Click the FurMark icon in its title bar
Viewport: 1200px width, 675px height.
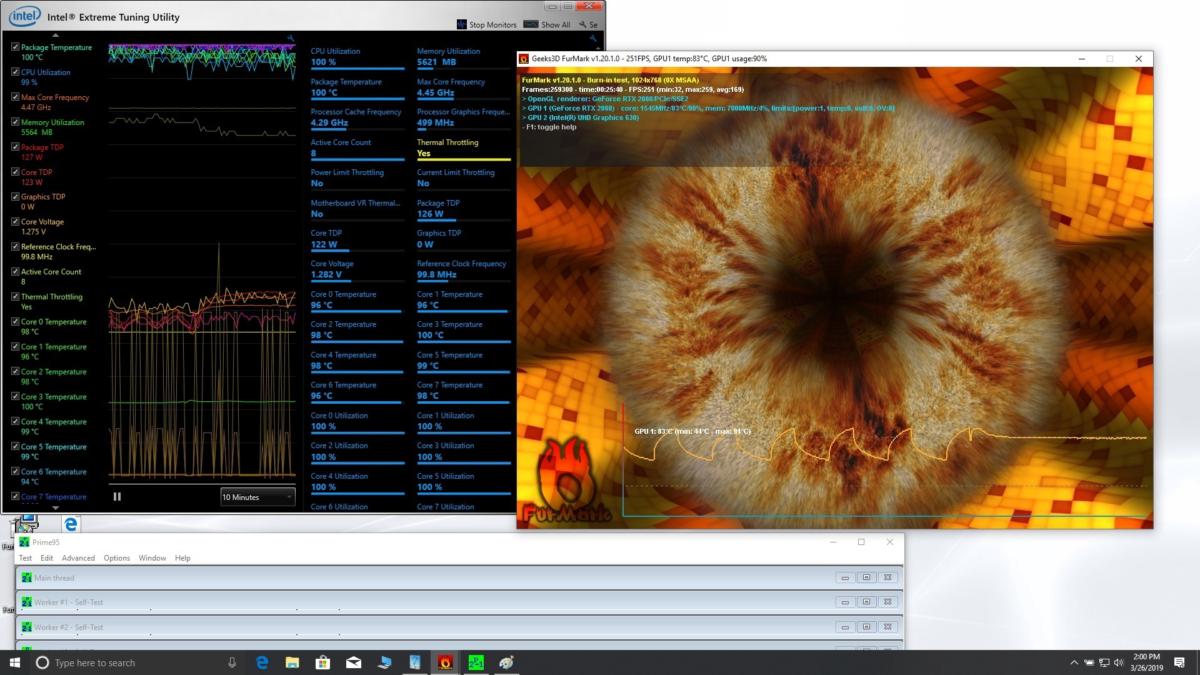[524, 59]
